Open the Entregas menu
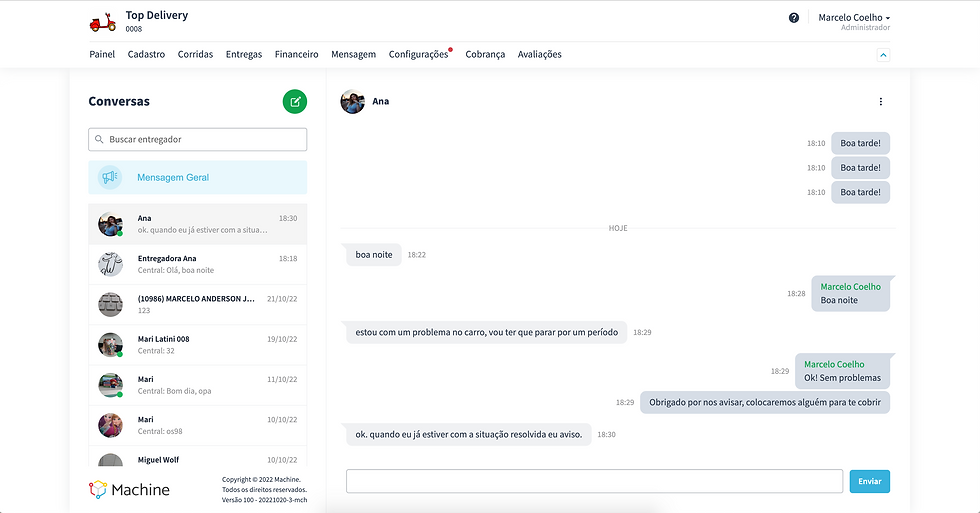 tap(244, 54)
